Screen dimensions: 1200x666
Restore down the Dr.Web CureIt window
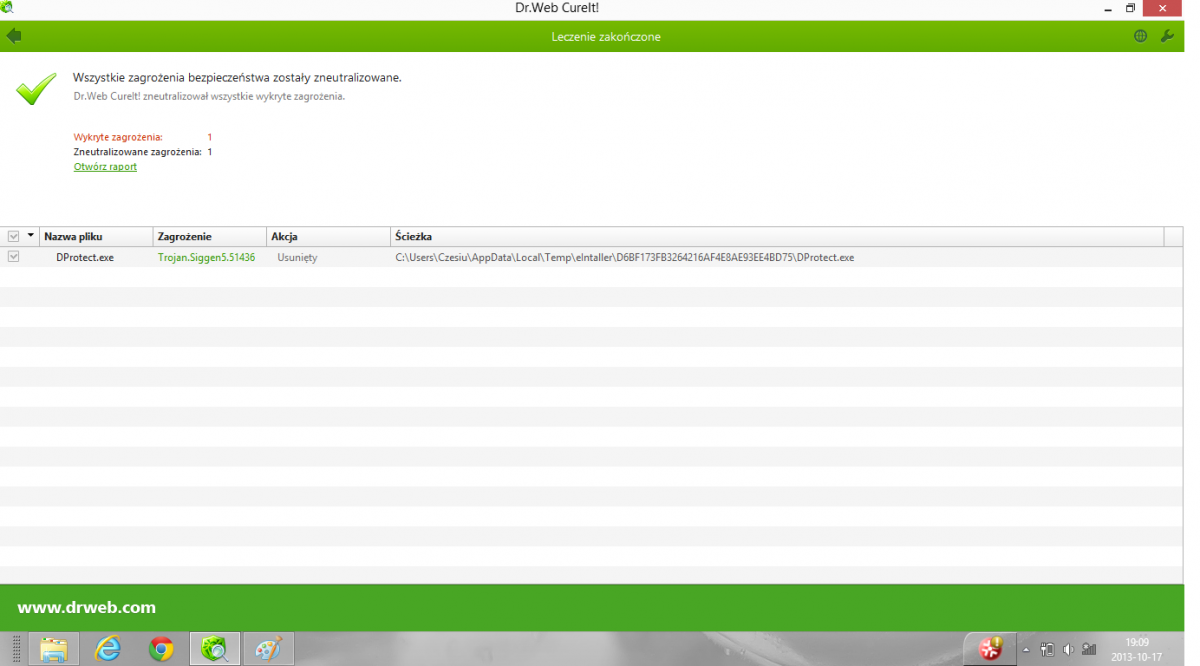coord(1130,8)
